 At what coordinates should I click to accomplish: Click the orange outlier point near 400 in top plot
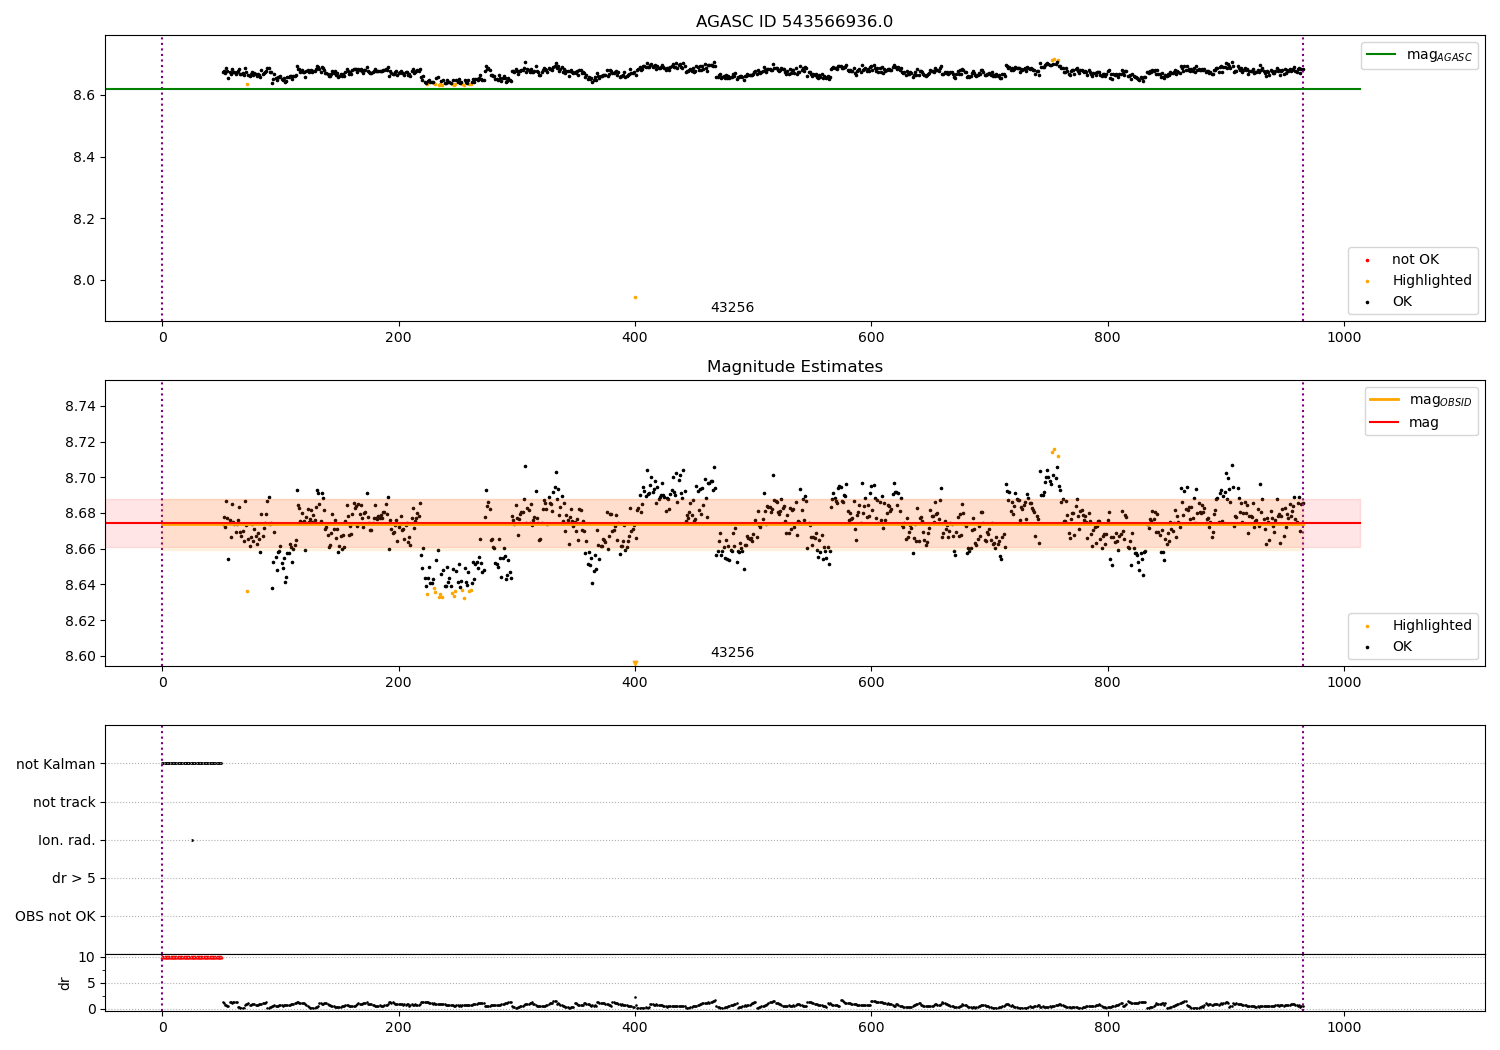click(x=635, y=297)
